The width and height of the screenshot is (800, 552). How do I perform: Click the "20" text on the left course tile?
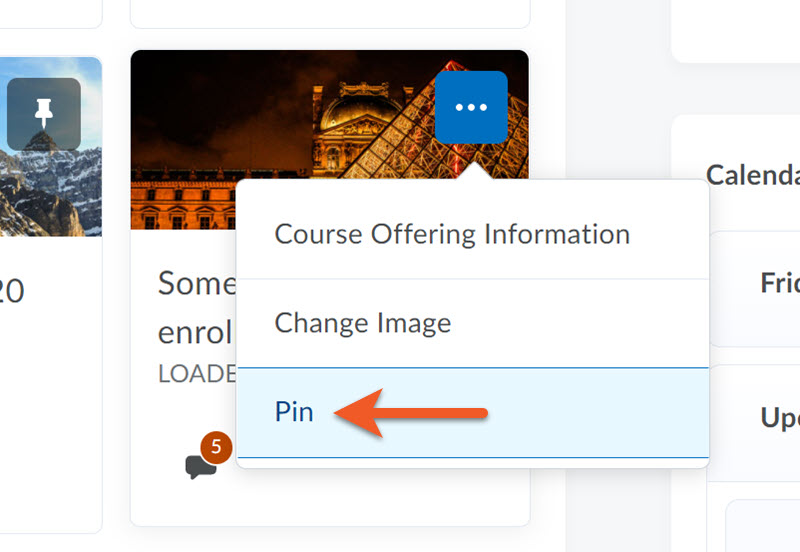(x=10, y=291)
